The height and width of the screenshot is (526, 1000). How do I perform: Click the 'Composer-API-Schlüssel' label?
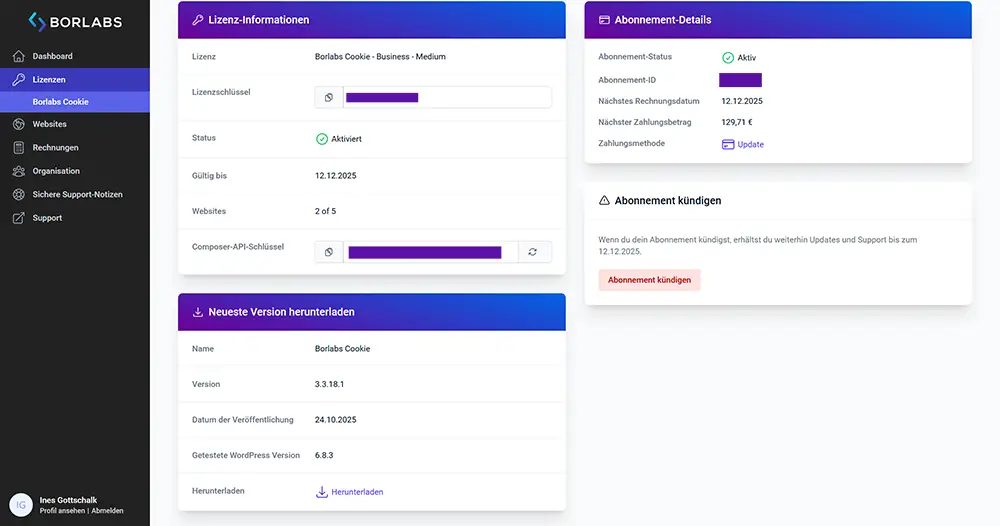[x=238, y=247]
